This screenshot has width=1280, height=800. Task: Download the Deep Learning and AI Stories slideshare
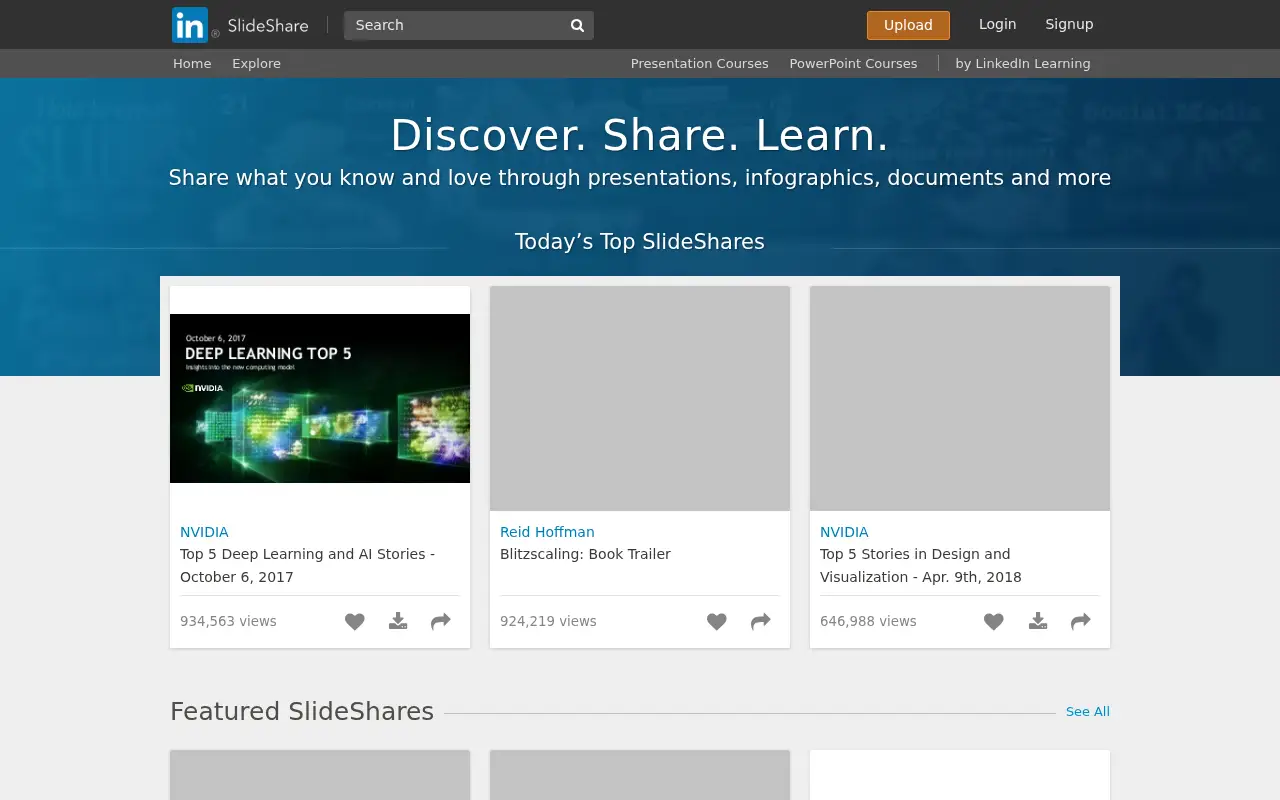(398, 621)
